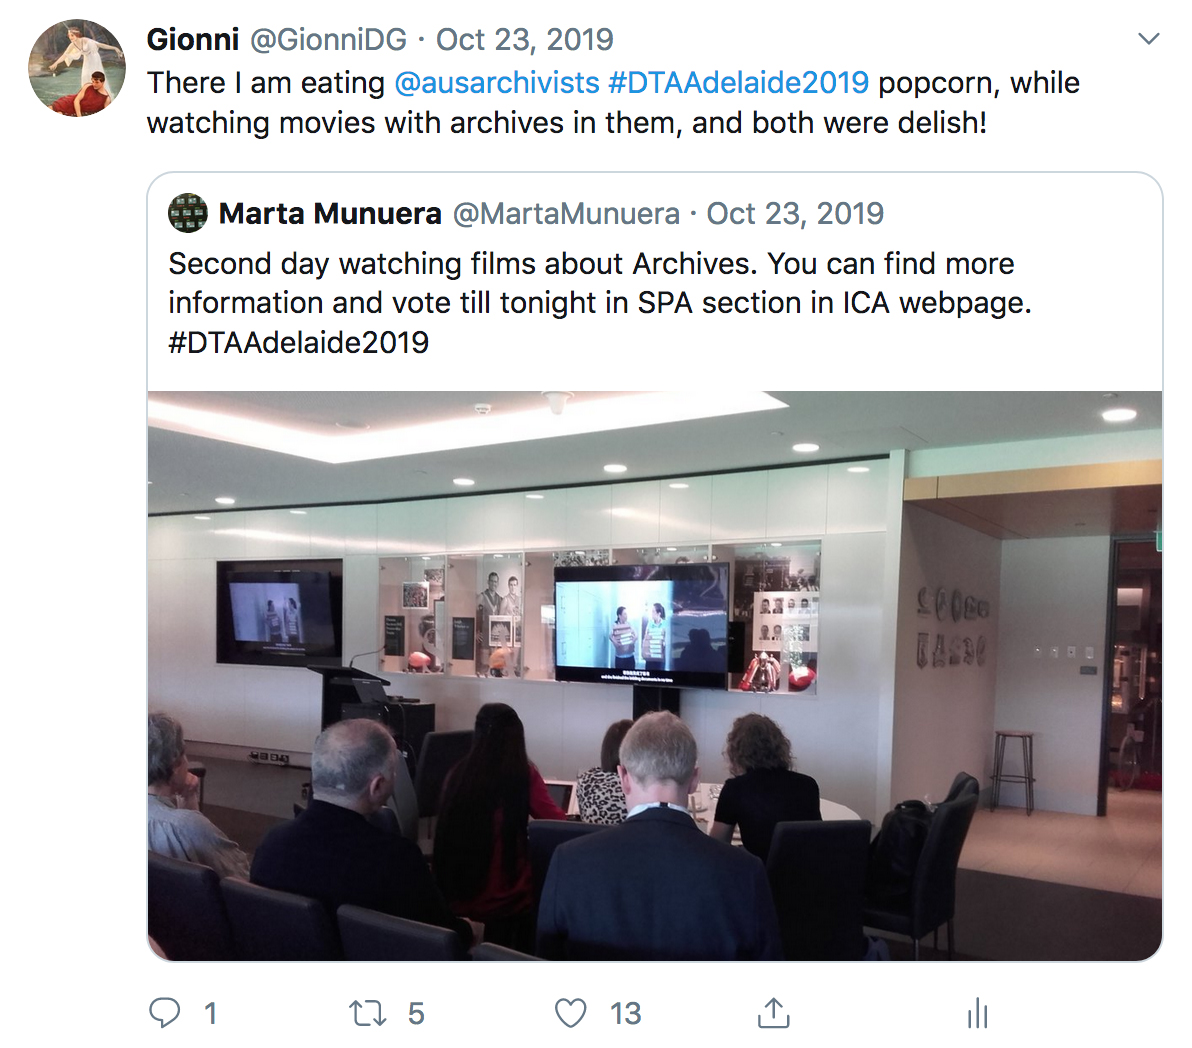
Task: Open quoted tweet text about Archives films
Action: click(x=600, y=302)
